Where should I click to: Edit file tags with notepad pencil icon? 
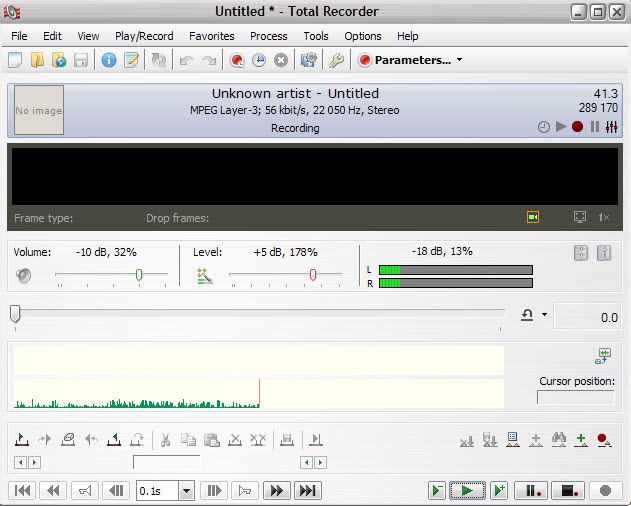click(x=131, y=60)
